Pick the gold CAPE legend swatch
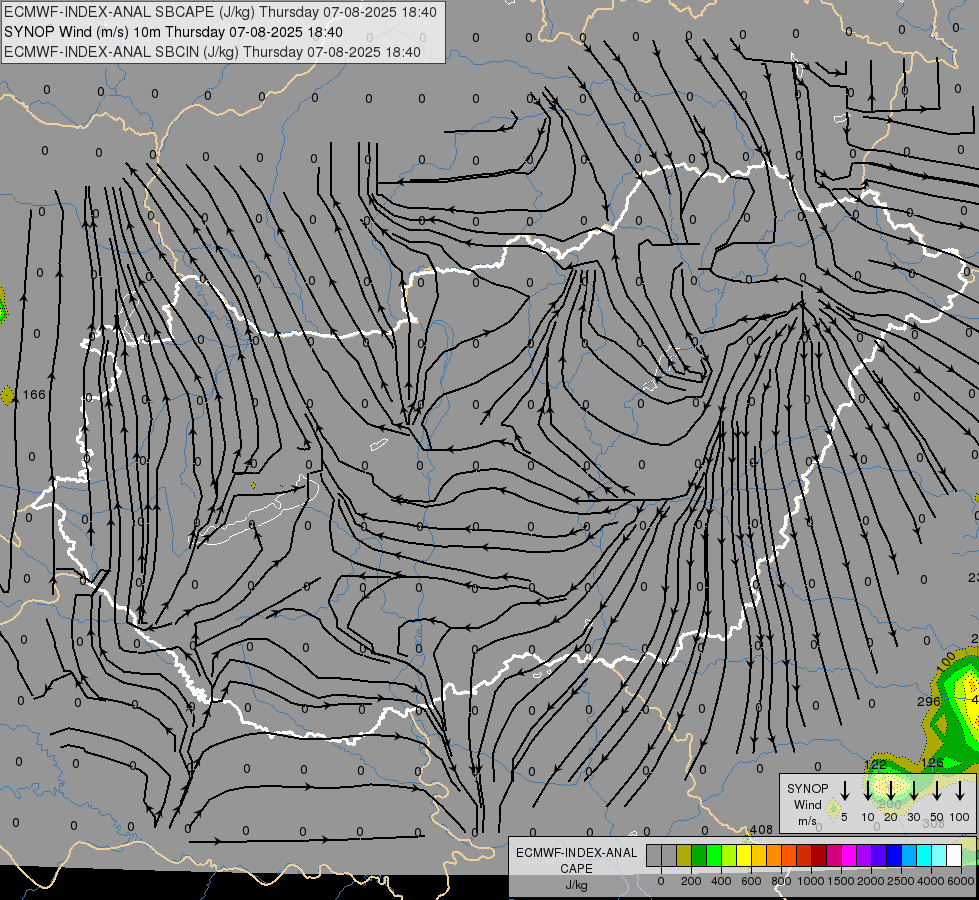 [x=759, y=855]
